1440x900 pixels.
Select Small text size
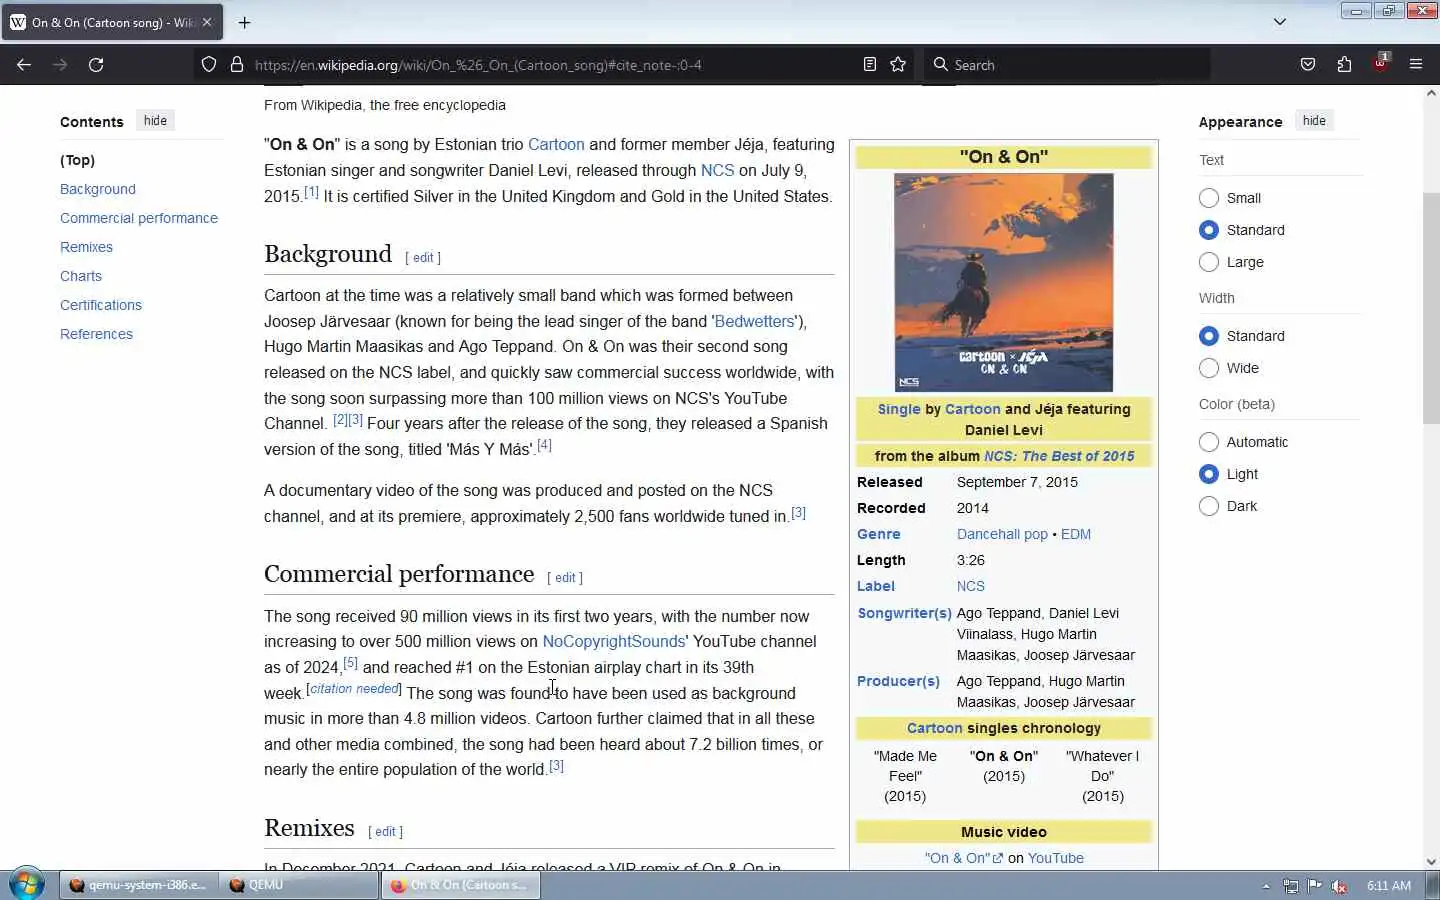[x=1209, y=198]
